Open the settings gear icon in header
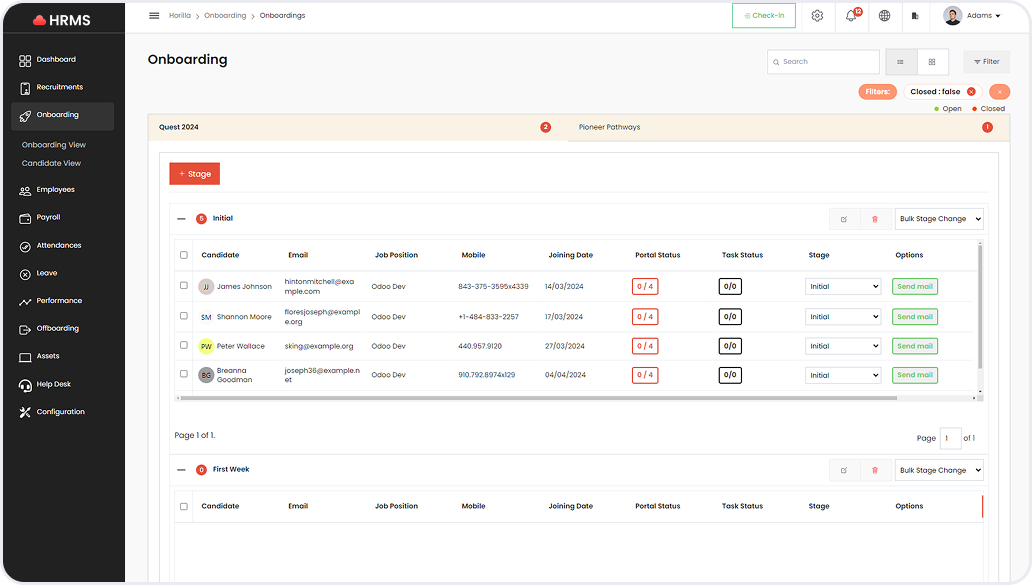This screenshot has height=585, width=1032. click(x=817, y=16)
